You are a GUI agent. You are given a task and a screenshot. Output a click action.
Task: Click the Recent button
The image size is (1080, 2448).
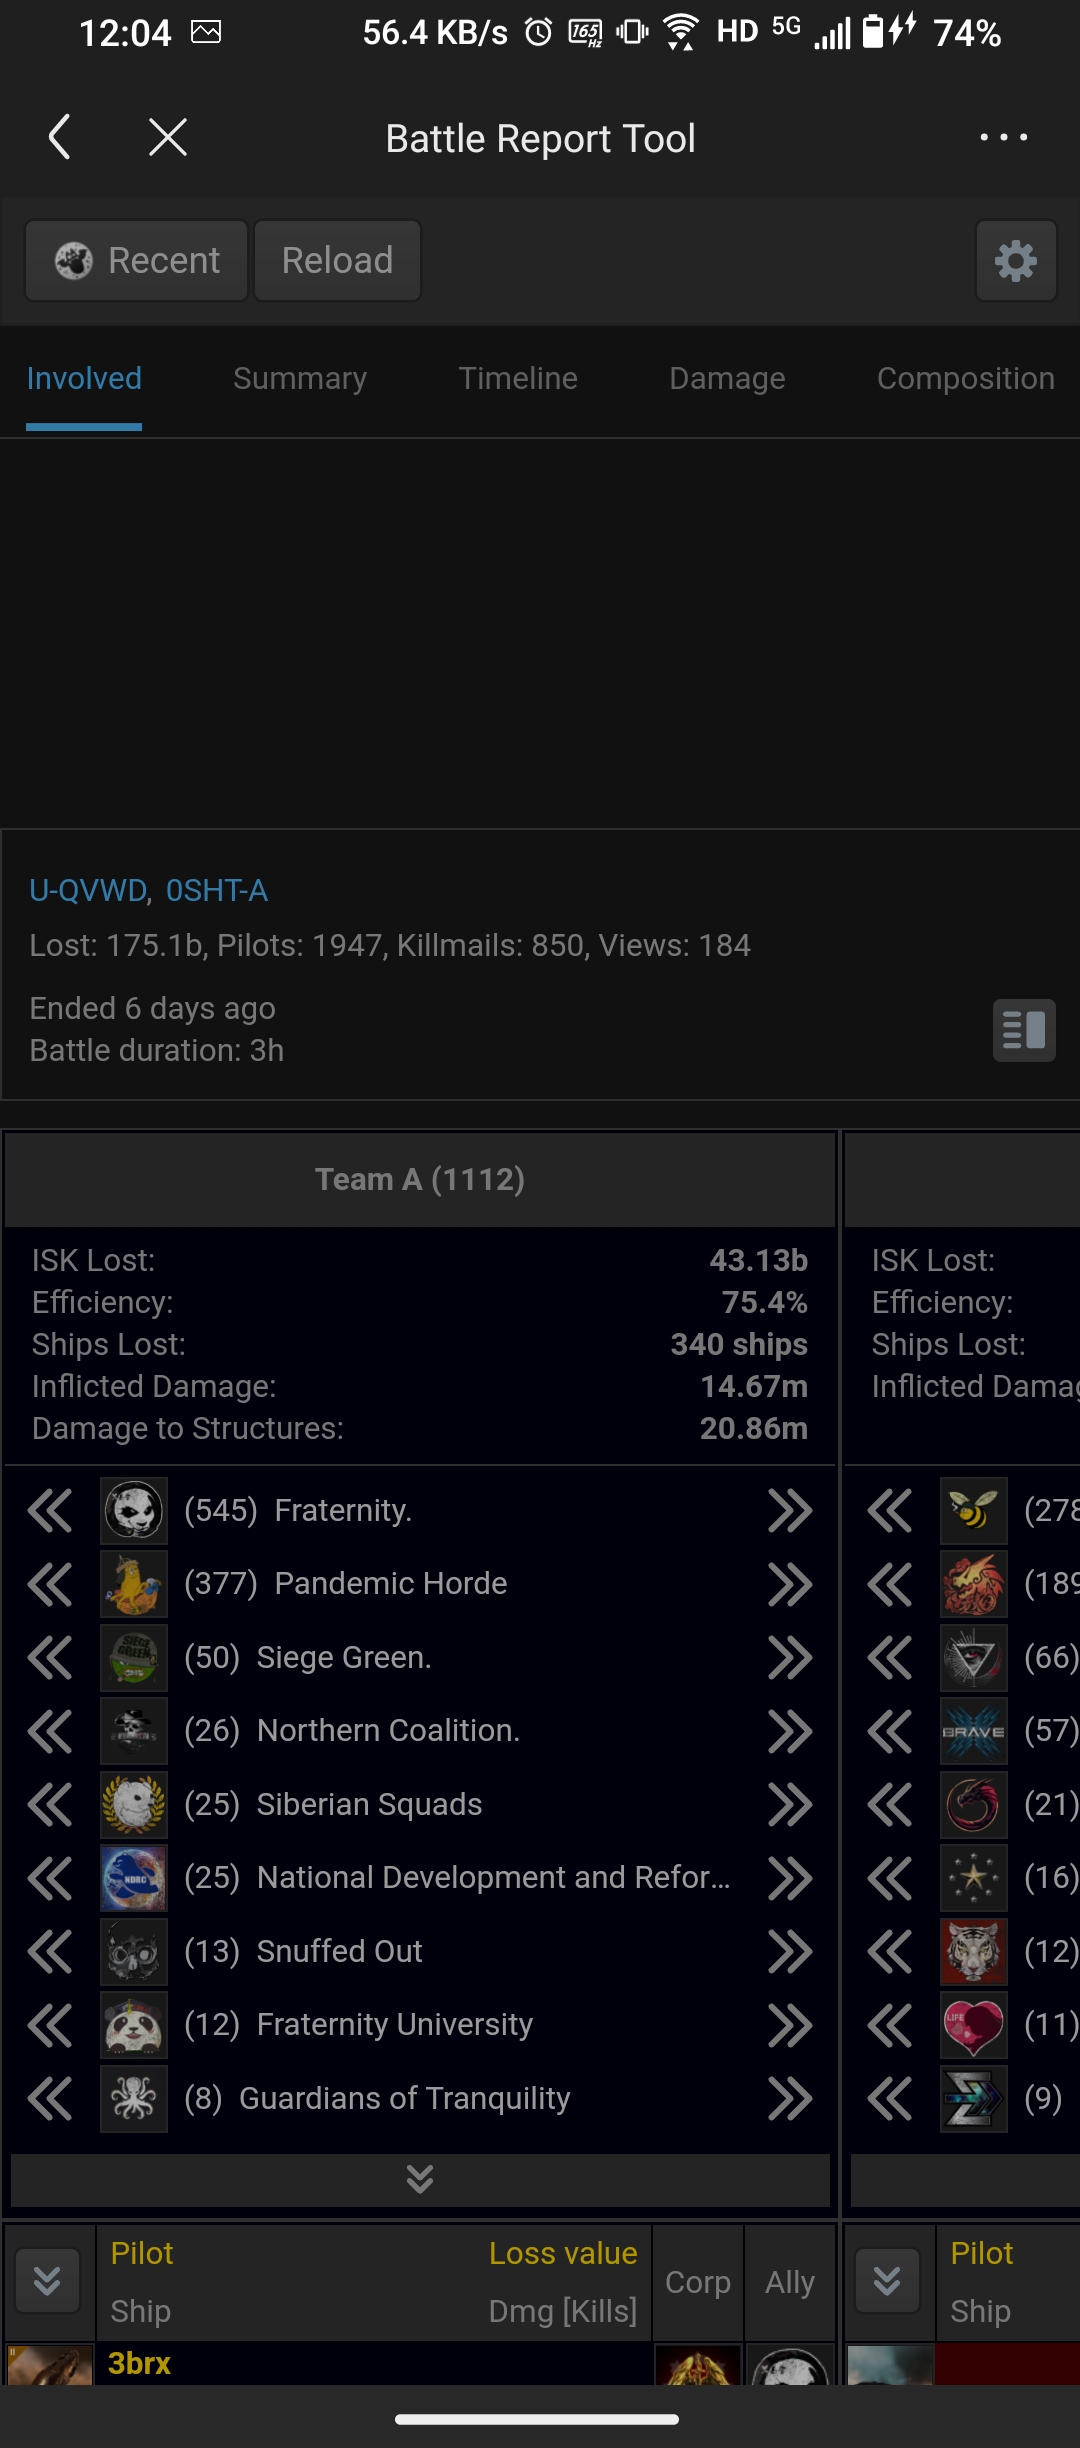[136, 261]
